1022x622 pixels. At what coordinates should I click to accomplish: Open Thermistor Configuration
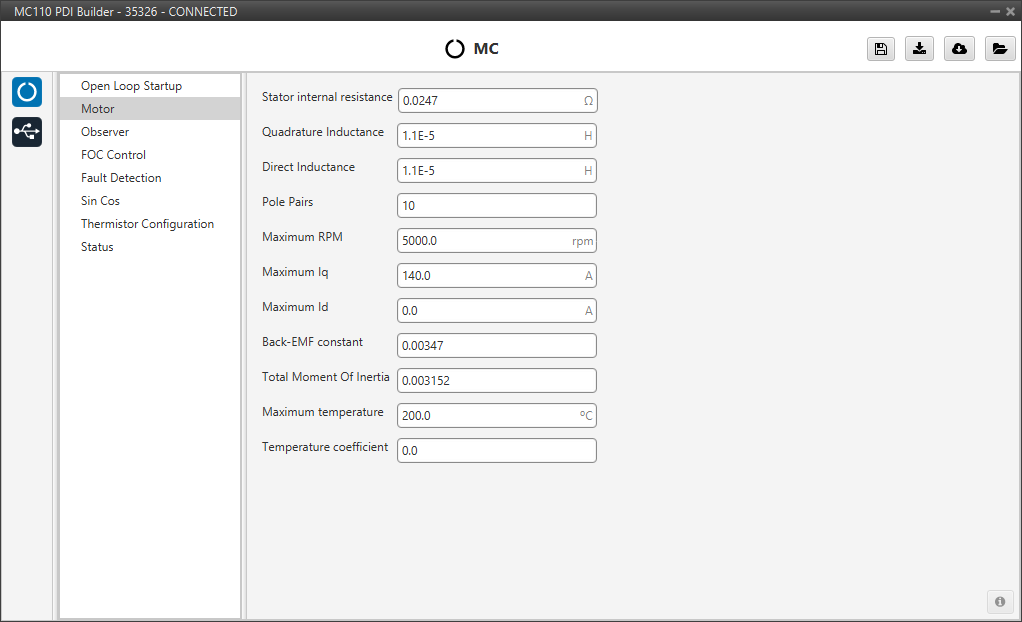pyautogui.click(x=147, y=224)
